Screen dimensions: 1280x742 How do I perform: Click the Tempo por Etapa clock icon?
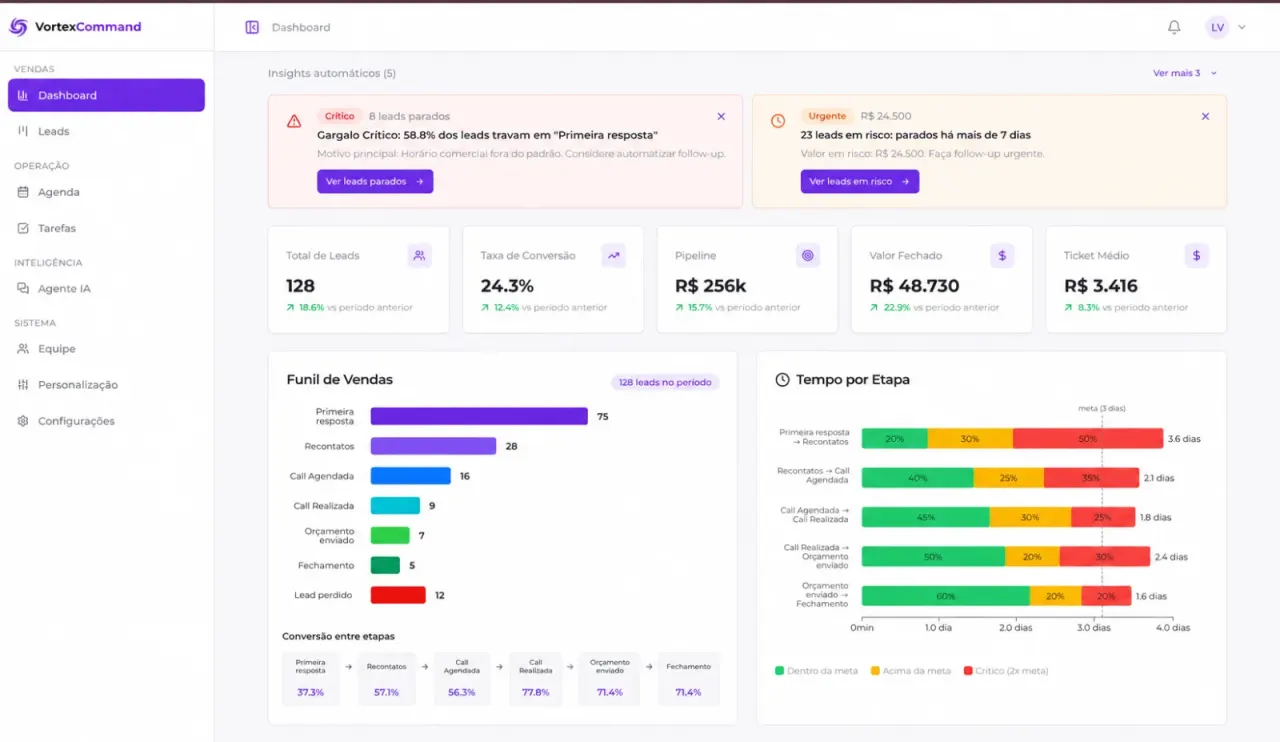point(783,380)
